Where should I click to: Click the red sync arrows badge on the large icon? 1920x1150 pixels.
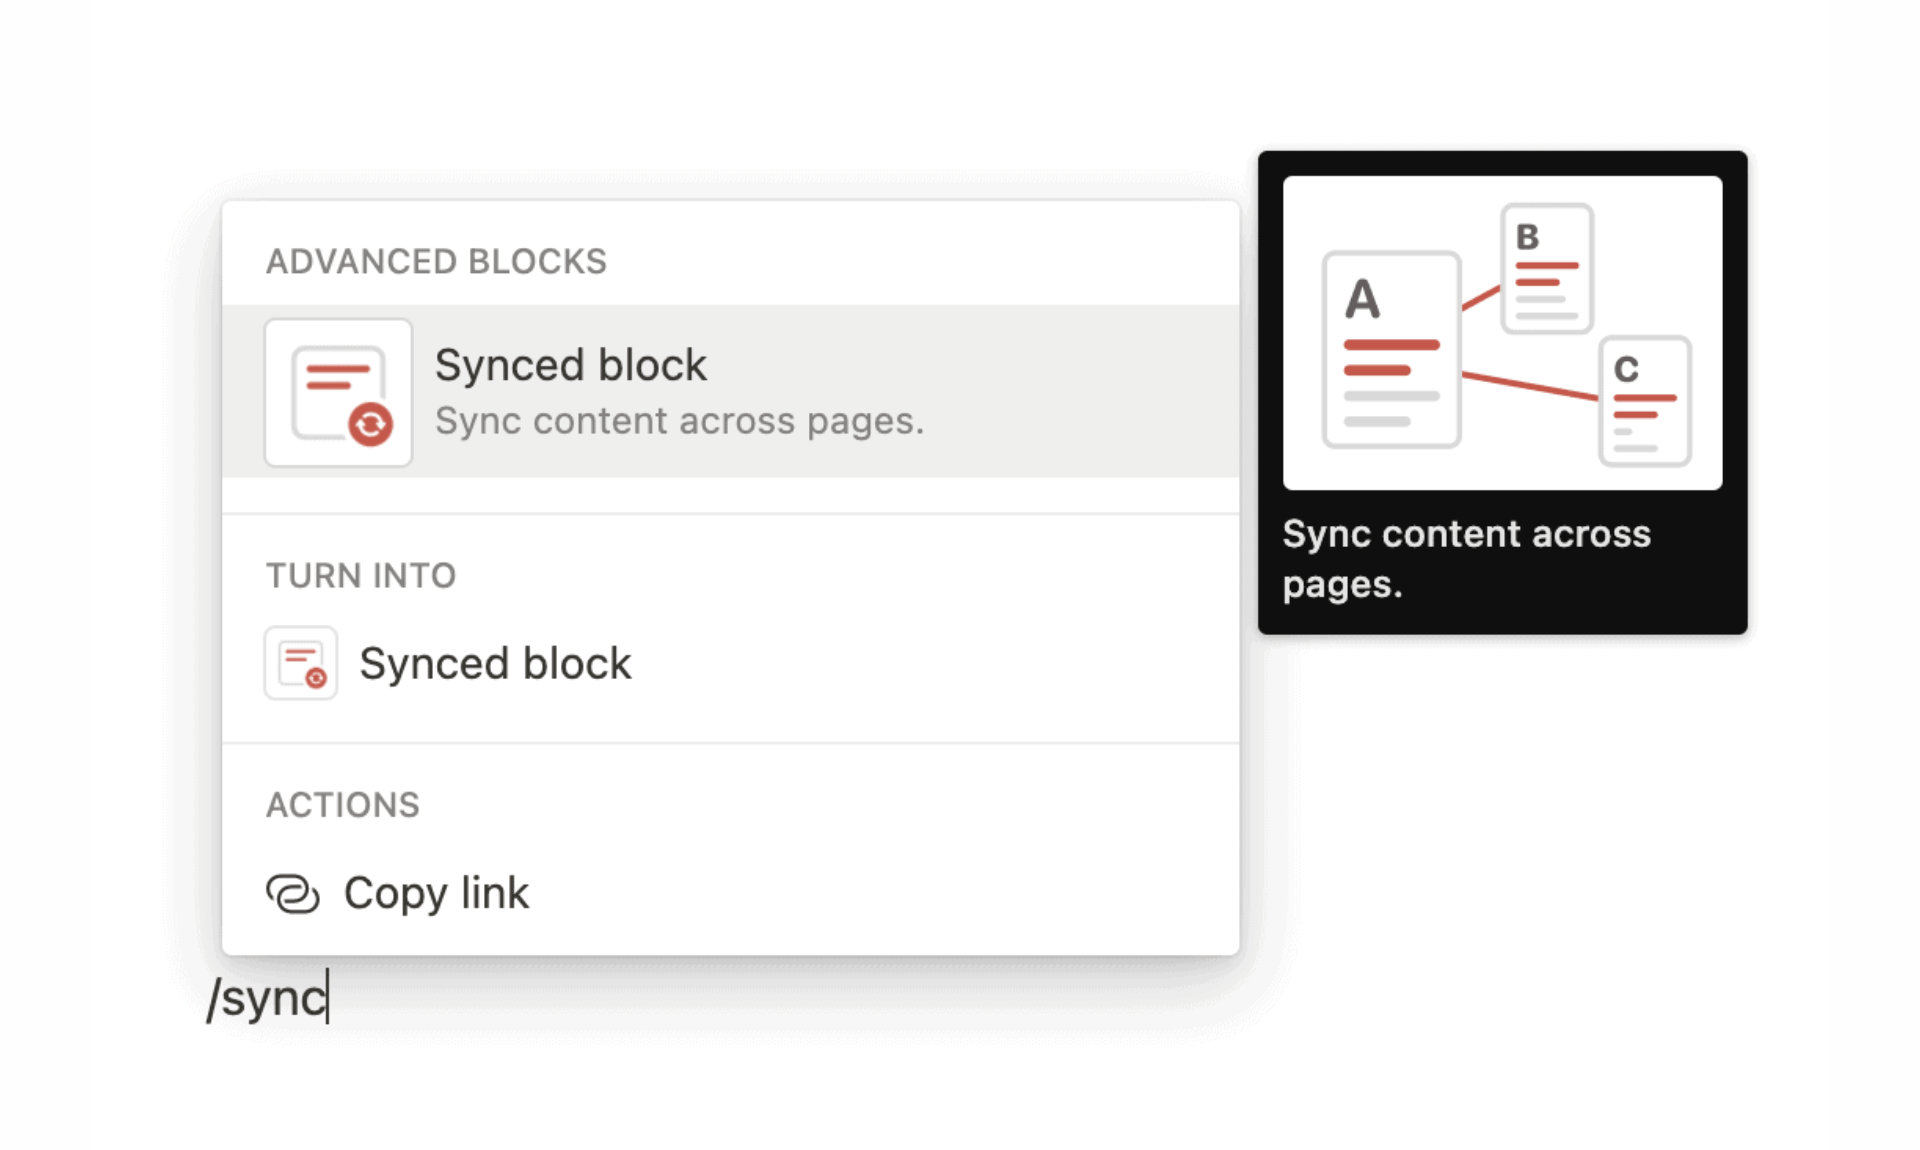(370, 424)
